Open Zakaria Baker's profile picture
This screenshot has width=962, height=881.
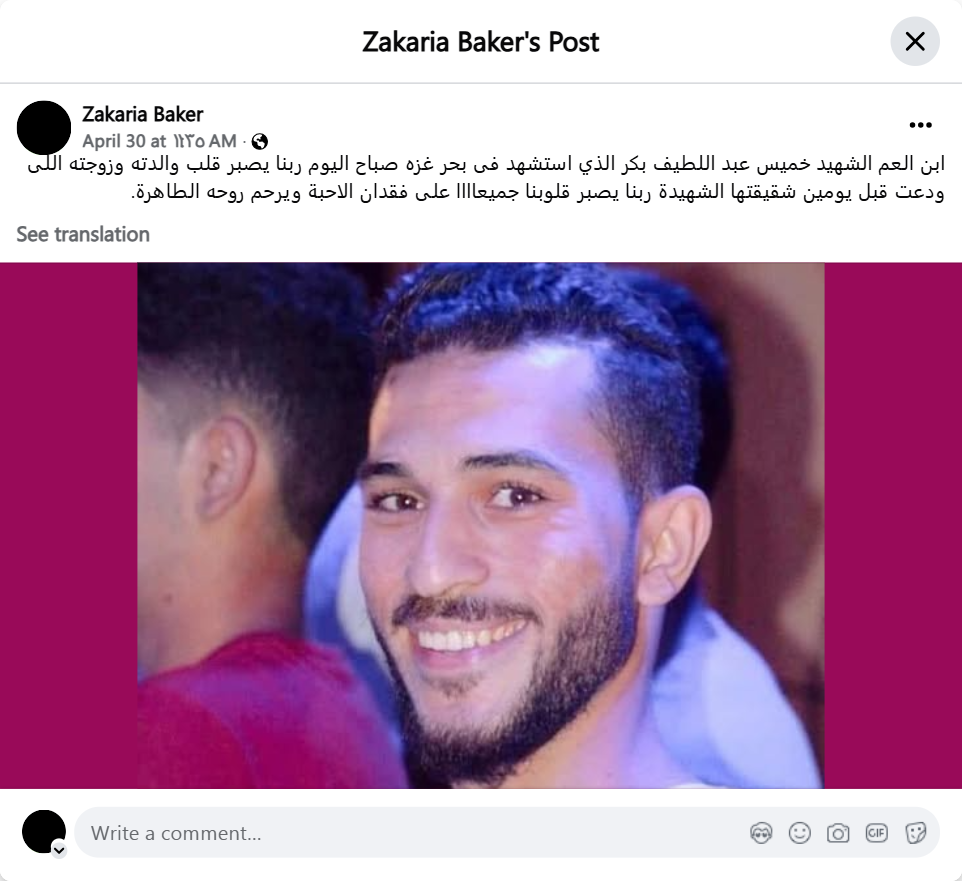(44, 128)
